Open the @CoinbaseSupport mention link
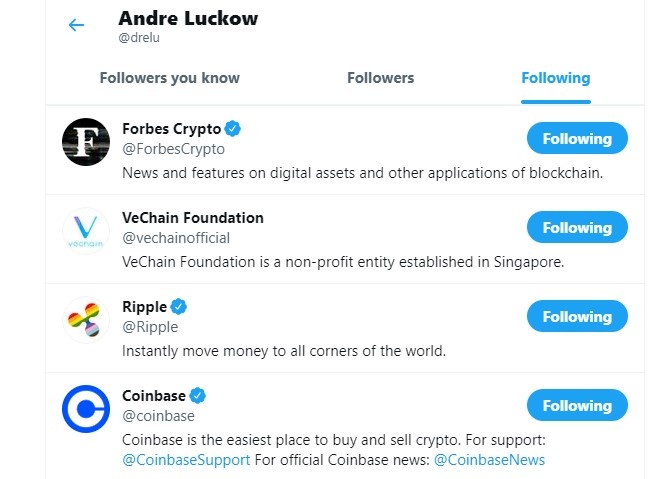Screen dimensions: 663x479 [x=186, y=460]
